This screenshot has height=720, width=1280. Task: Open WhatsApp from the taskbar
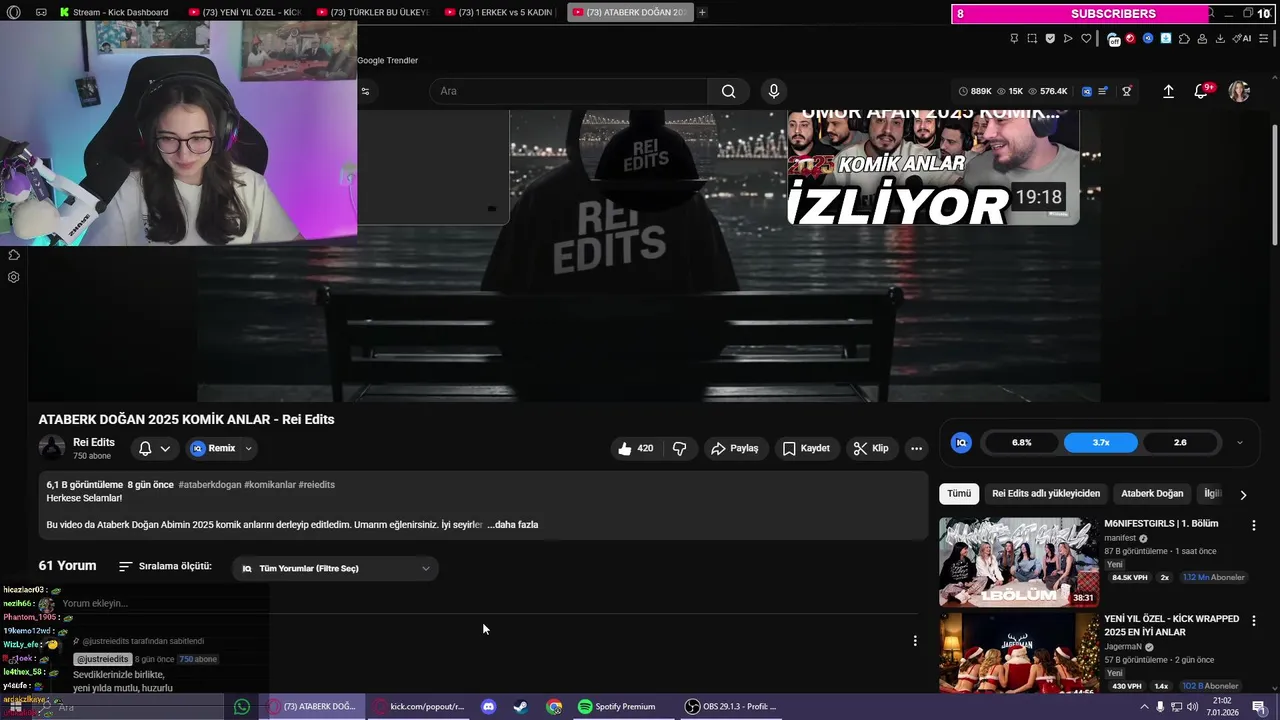242,707
